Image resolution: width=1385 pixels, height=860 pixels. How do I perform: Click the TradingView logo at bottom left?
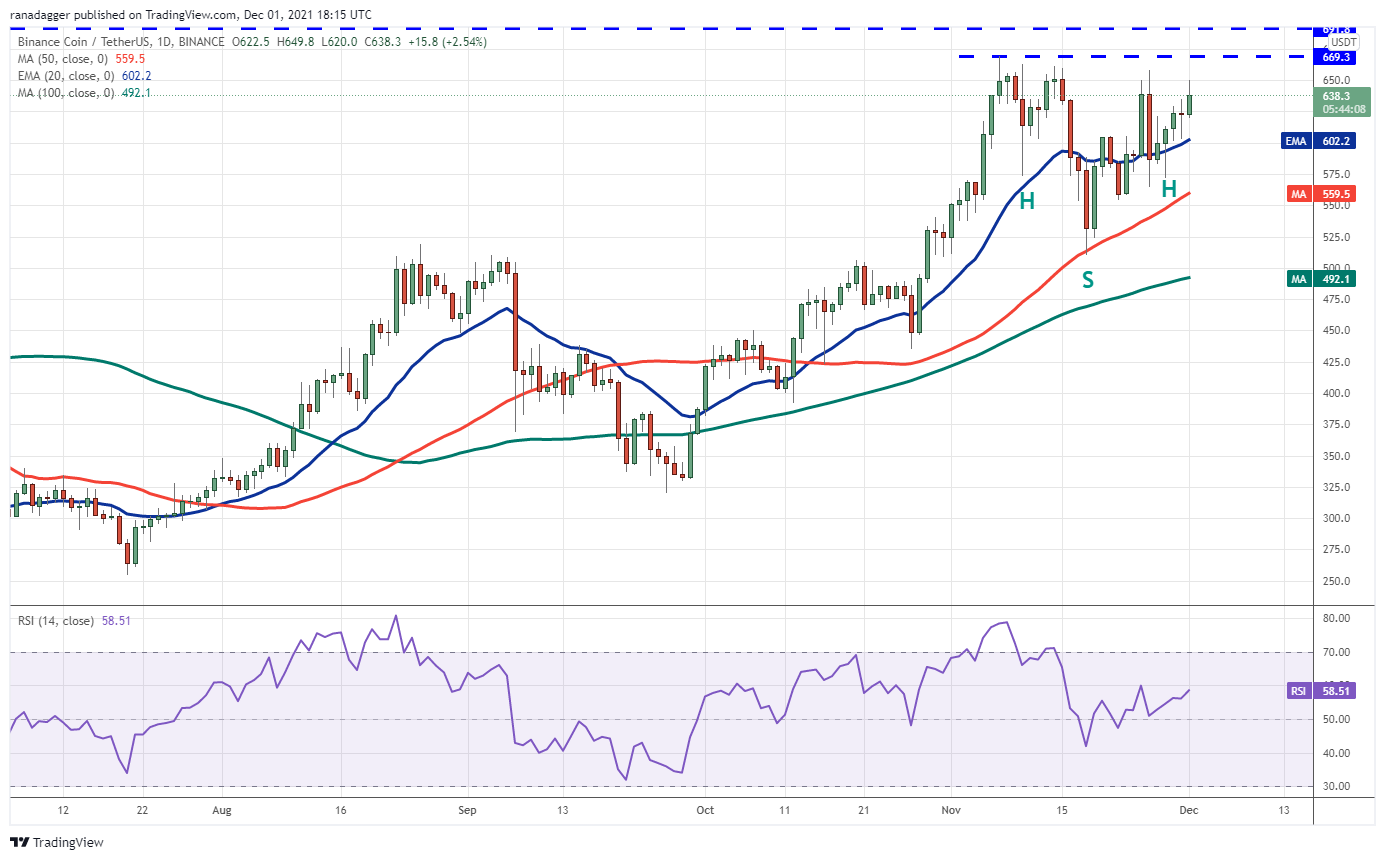point(58,842)
